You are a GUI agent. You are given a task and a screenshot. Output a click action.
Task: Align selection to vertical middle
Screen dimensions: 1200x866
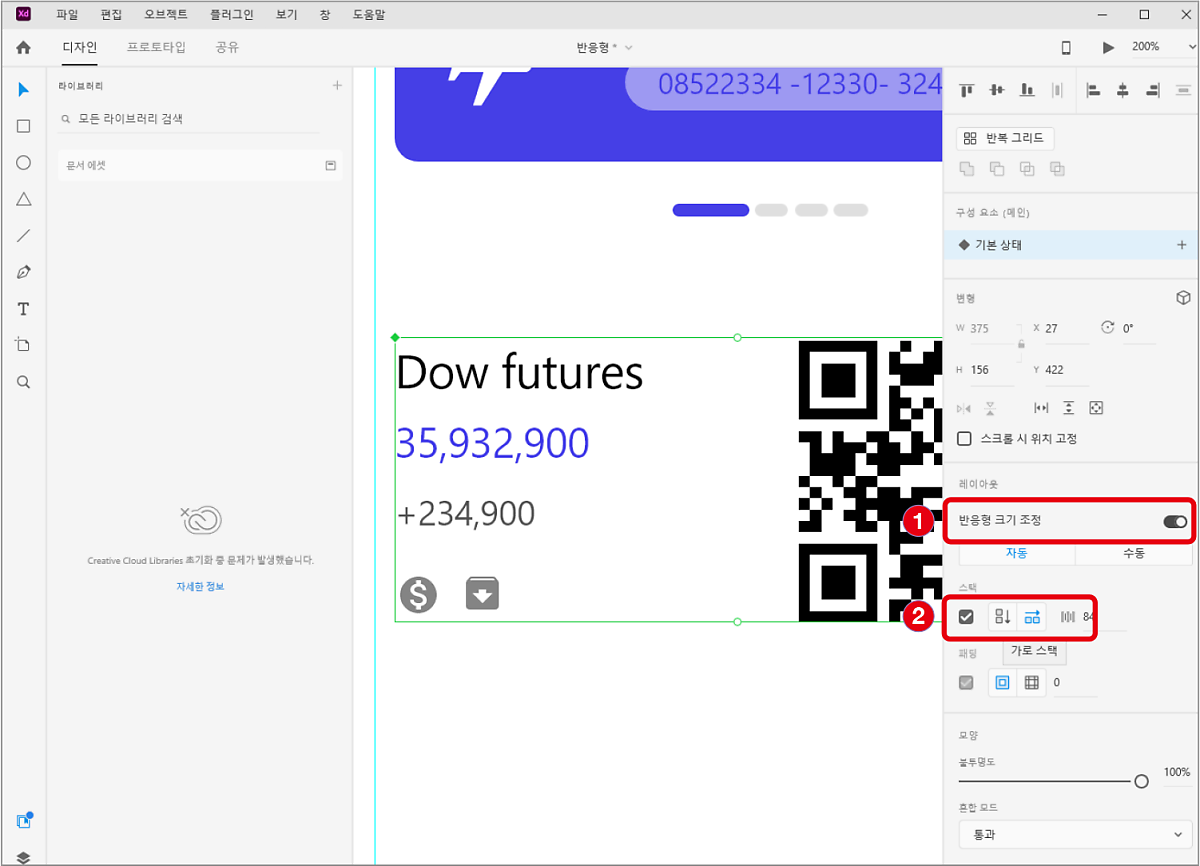tap(996, 90)
